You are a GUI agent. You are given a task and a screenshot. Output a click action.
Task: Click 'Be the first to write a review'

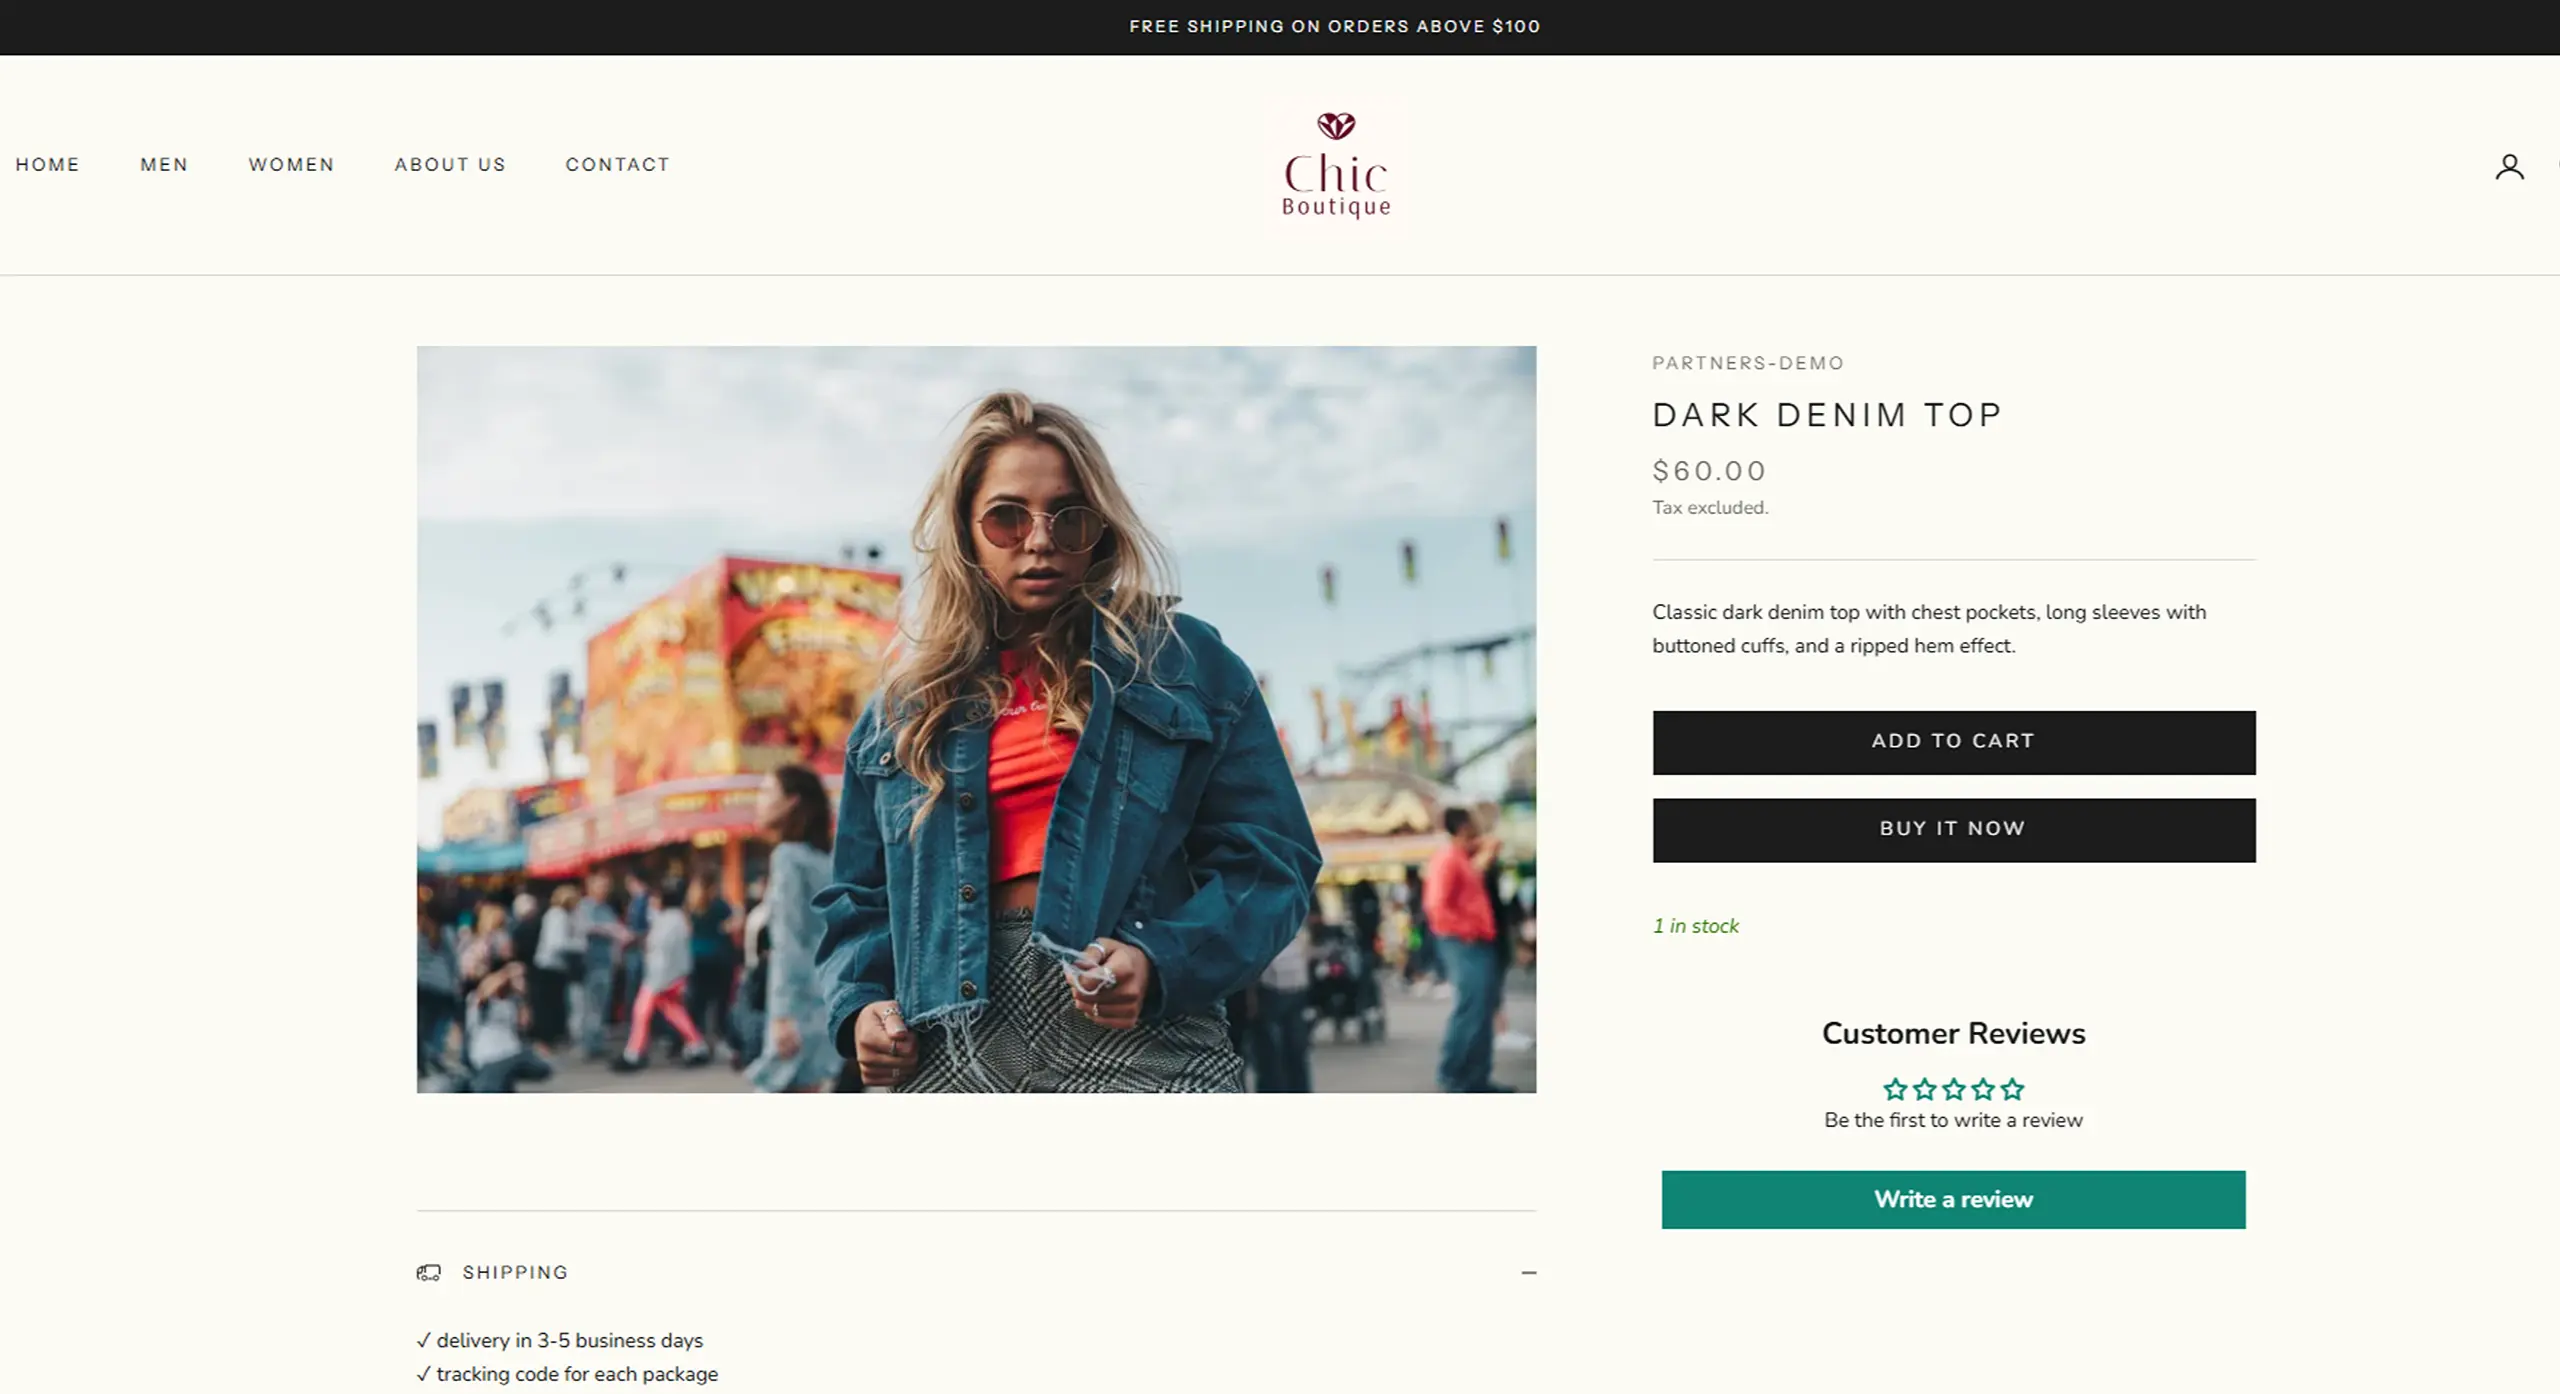1953,1120
